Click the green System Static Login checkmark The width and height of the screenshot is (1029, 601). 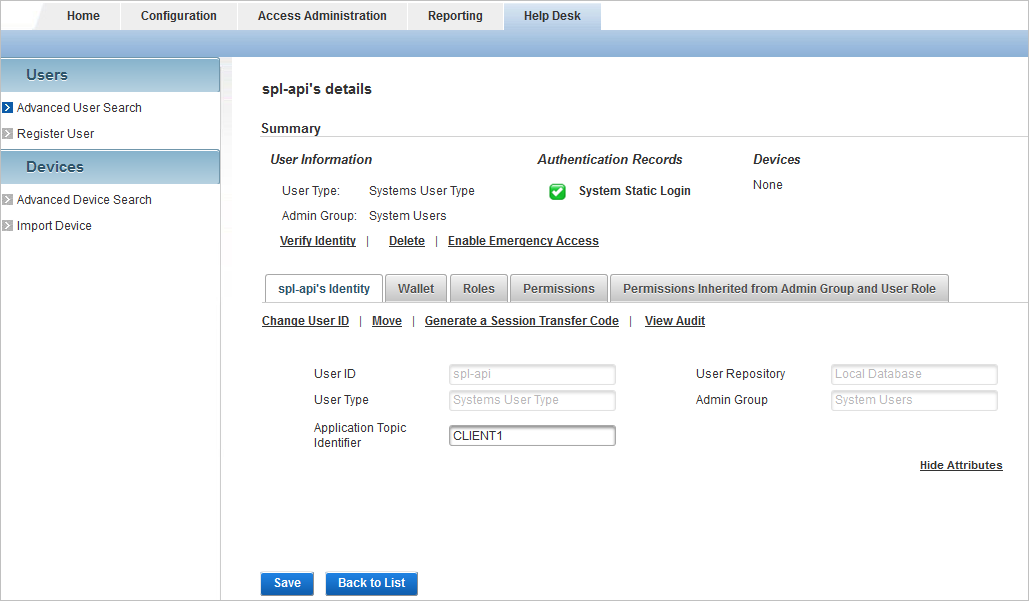[x=557, y=191]
